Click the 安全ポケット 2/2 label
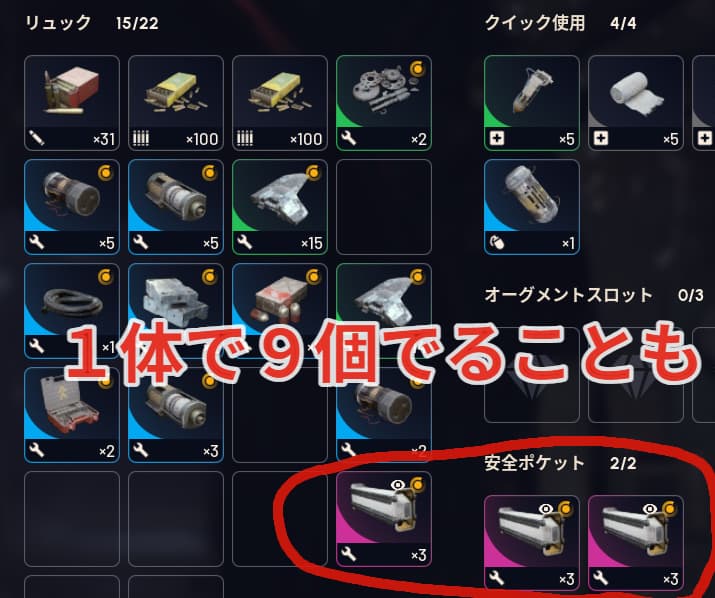This screenshot has width=715, height=598. [560, 463]
